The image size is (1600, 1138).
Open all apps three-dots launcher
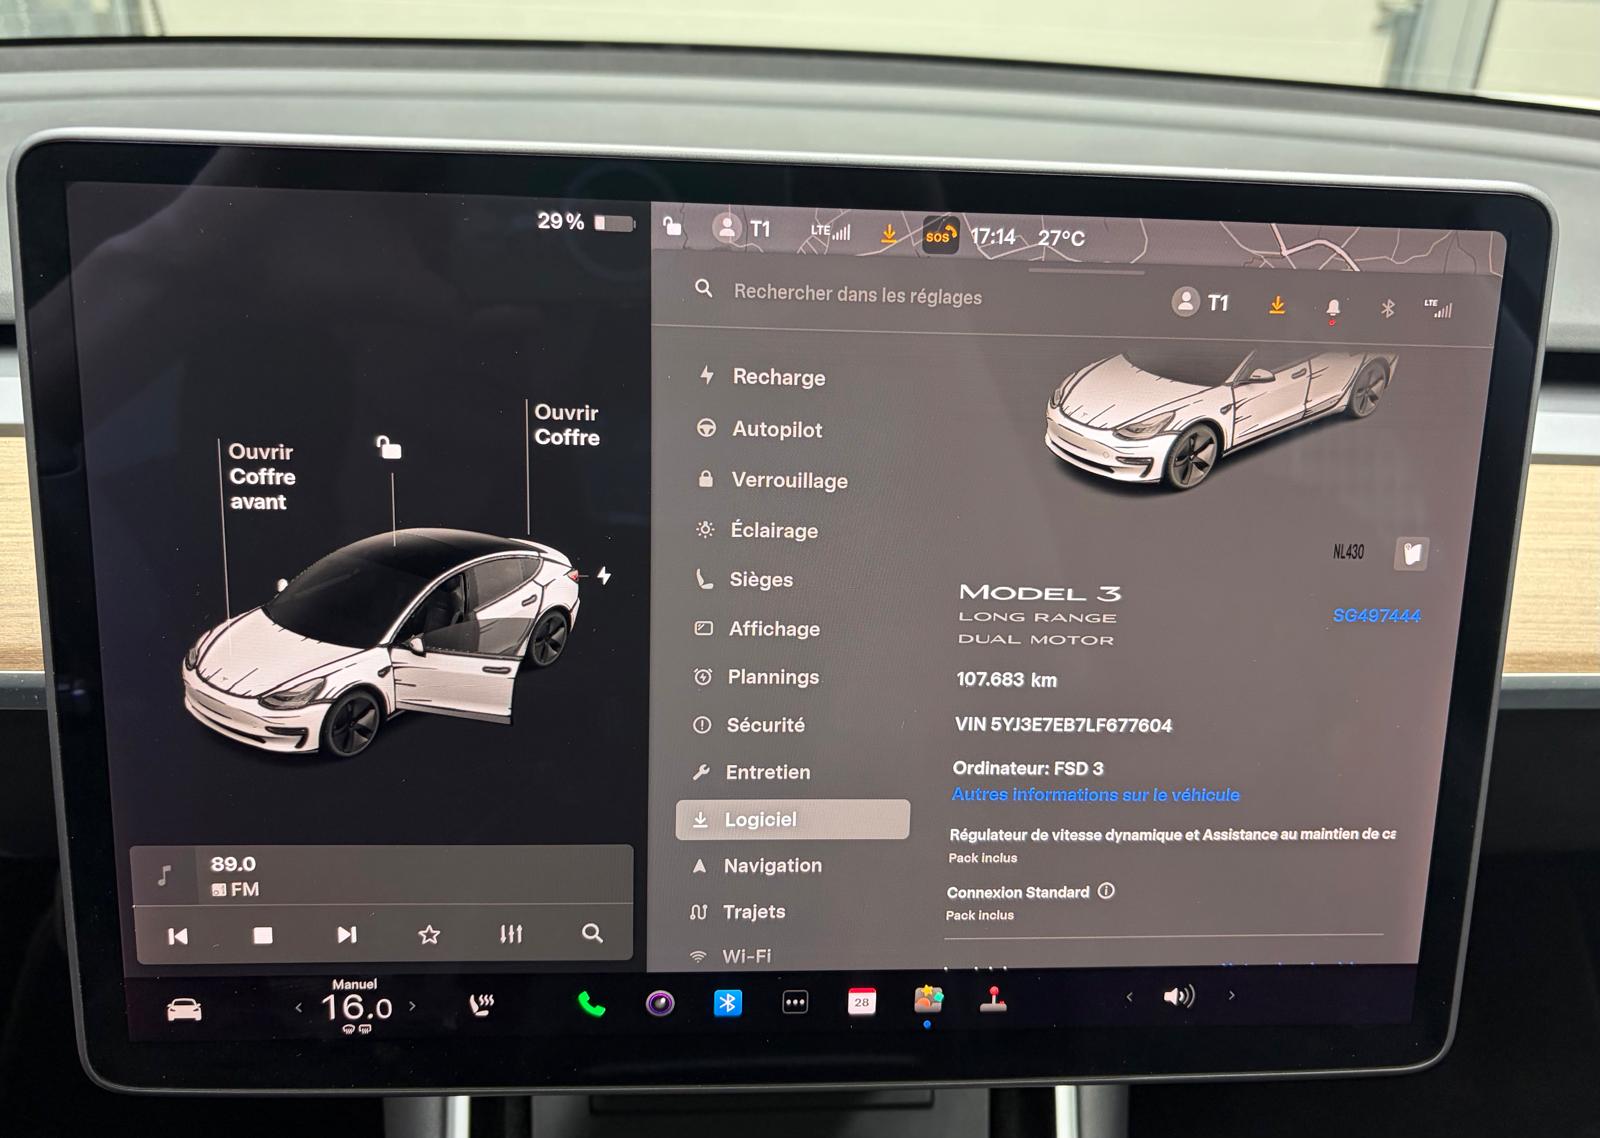click(795, 1002)
